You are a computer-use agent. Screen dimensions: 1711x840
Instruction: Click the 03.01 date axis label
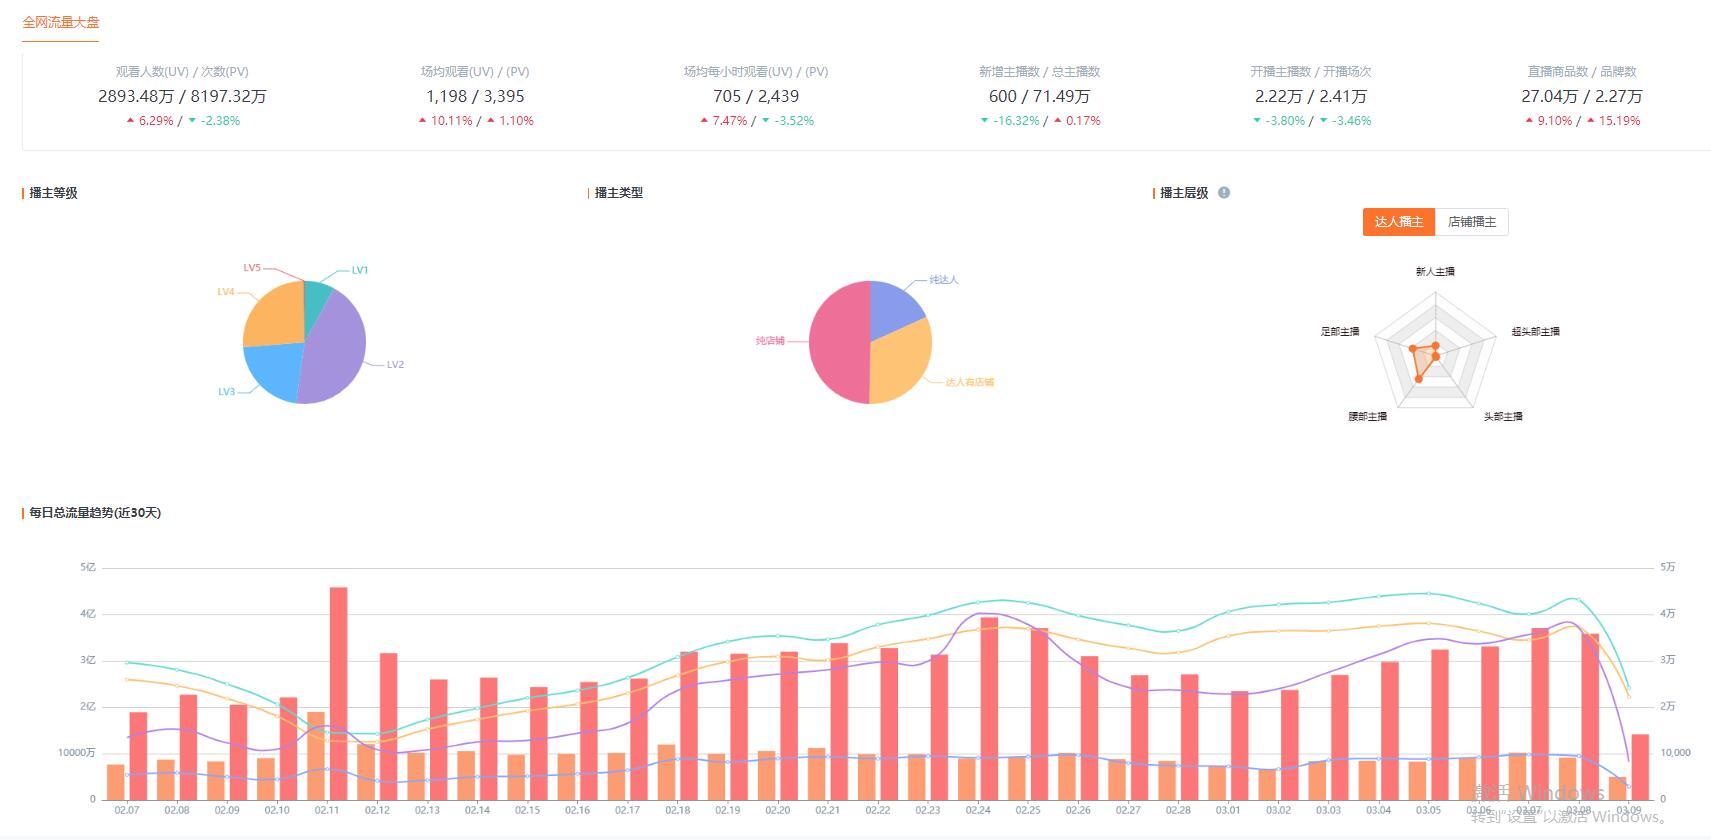[x=1228, y=810]
